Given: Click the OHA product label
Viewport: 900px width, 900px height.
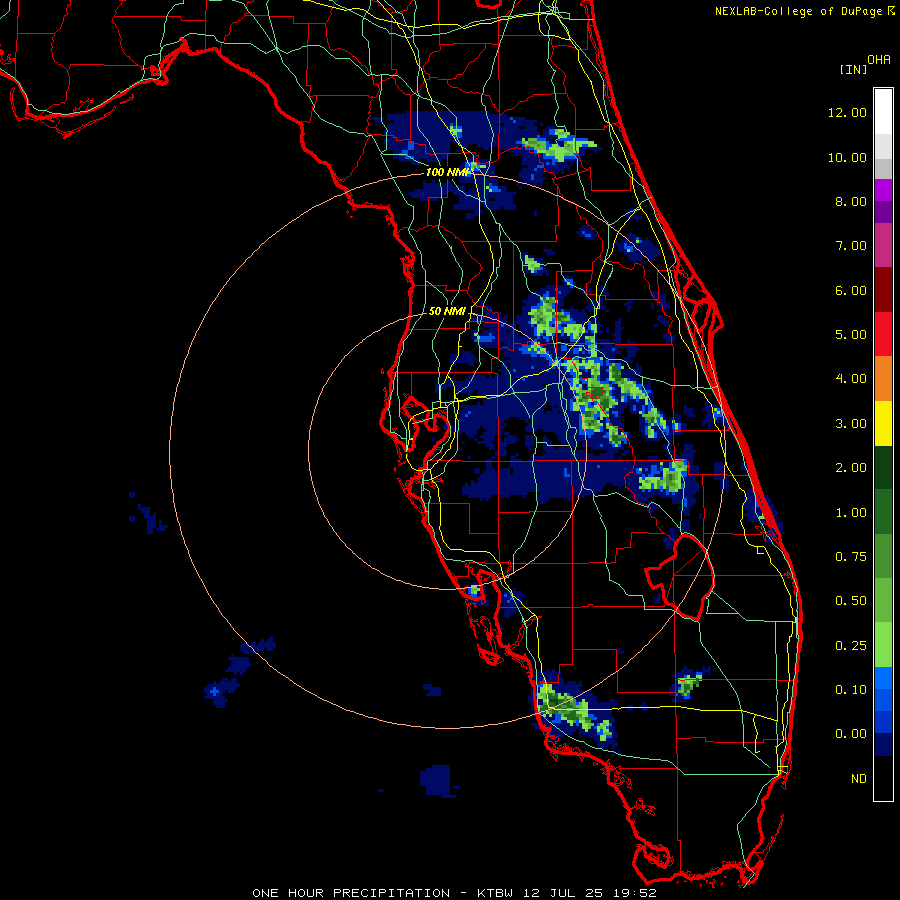Looking at the screenshot, I should pyautogui.click(x=879, y=60).
